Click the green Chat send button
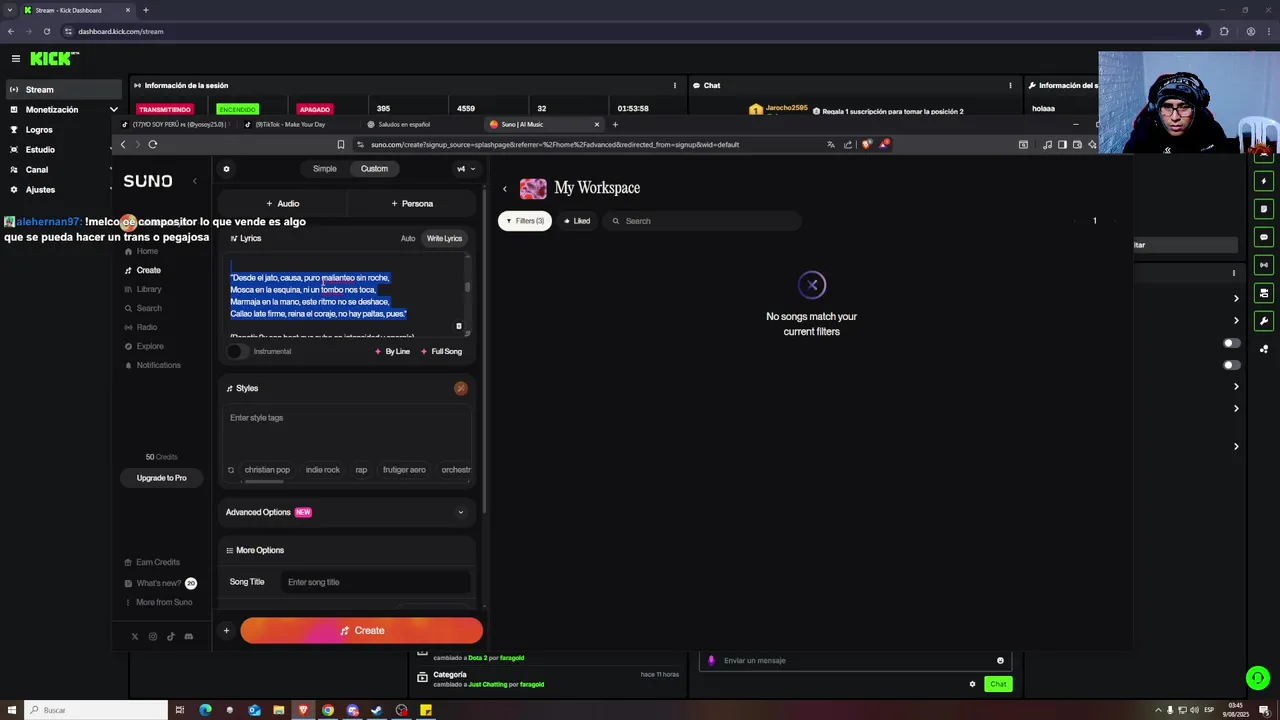This screenshot has height=720, width=1280. 998,684
